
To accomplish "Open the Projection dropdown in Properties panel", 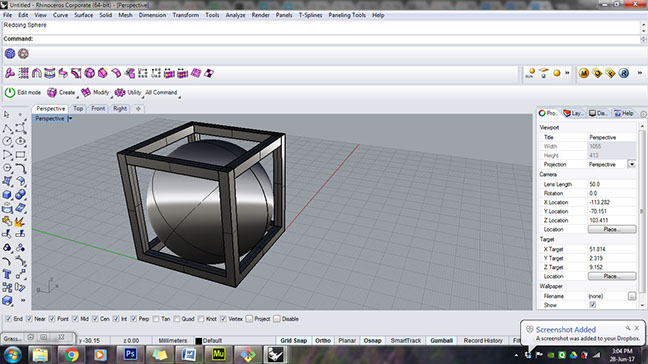I will (631, 164).
